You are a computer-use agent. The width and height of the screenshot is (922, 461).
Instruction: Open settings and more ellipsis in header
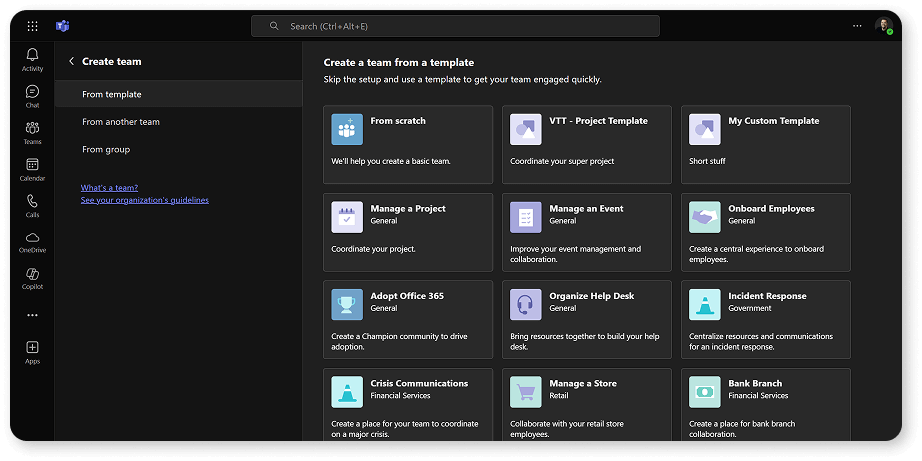pos(857,26)
